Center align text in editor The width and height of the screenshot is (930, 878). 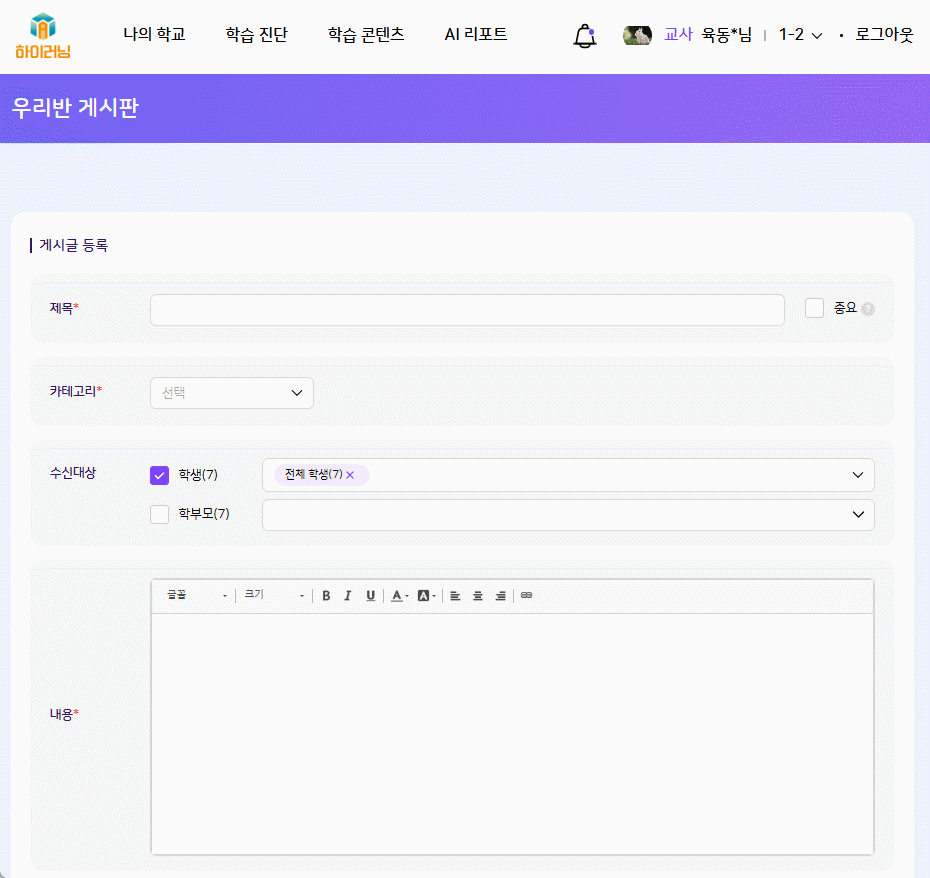[x=478, y=596]
